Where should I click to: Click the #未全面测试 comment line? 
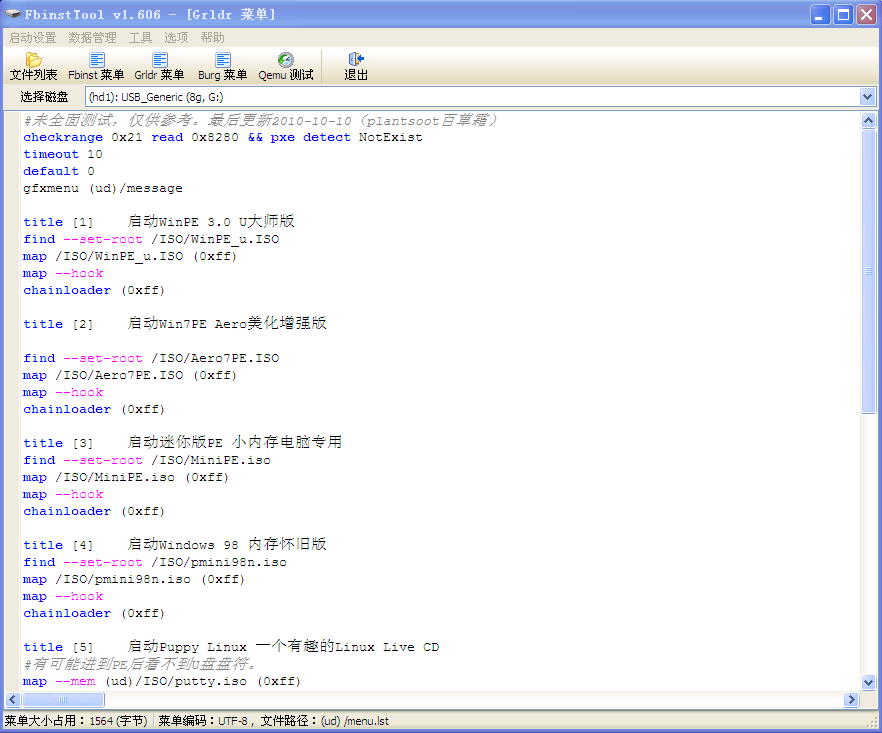tap(260, 120)
